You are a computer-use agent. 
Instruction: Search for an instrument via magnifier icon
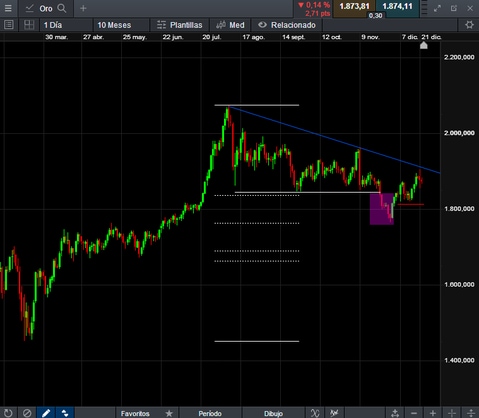62,8
